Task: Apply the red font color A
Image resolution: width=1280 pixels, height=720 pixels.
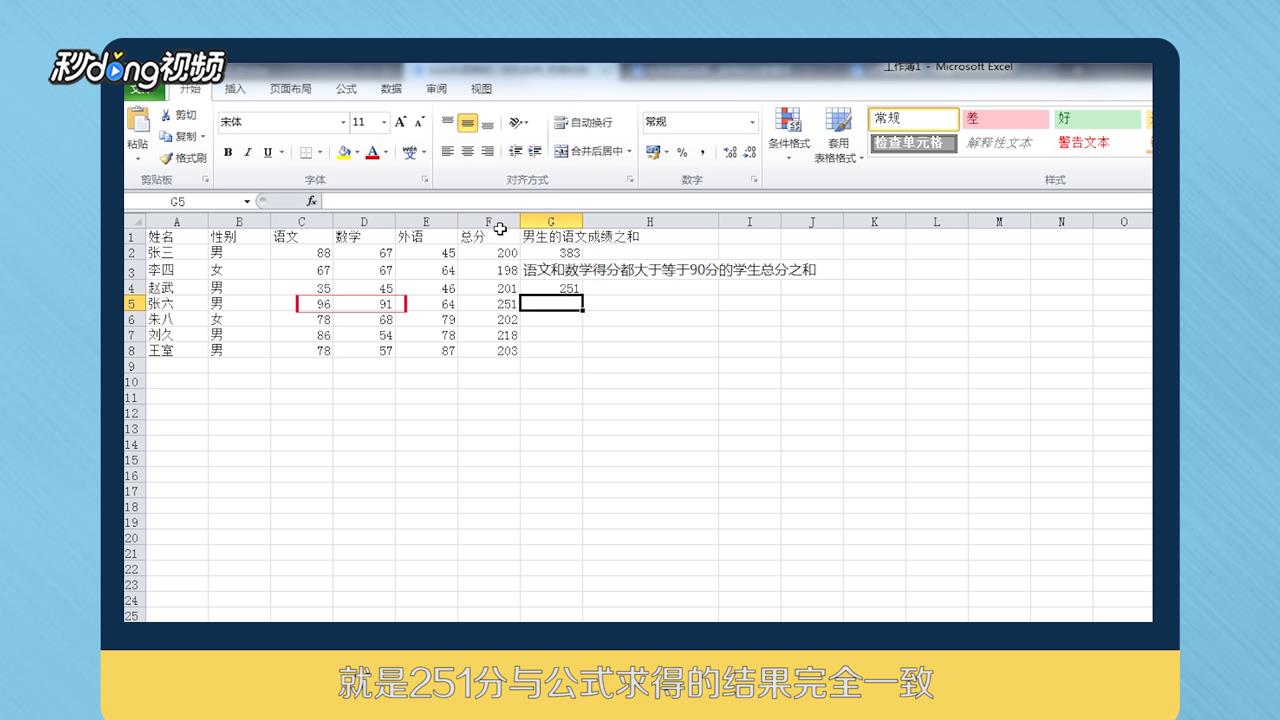Action: pyautogui.click(x=372, y=152)
